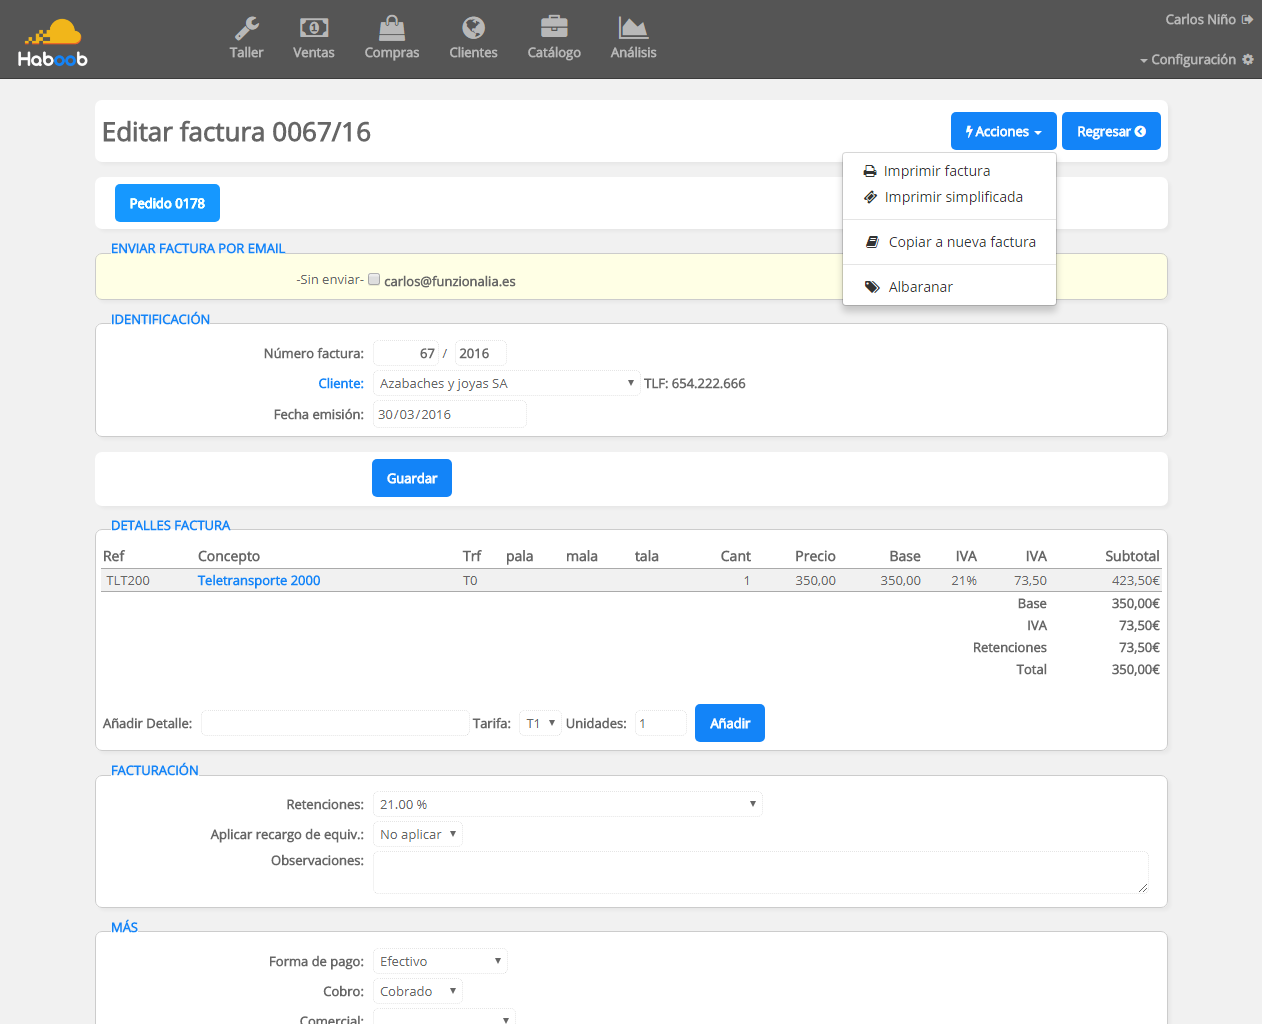This screenshot has height=1024, width=1262.
Task: Open Compras shopping bag icon
Action: [x=392, y=28]
